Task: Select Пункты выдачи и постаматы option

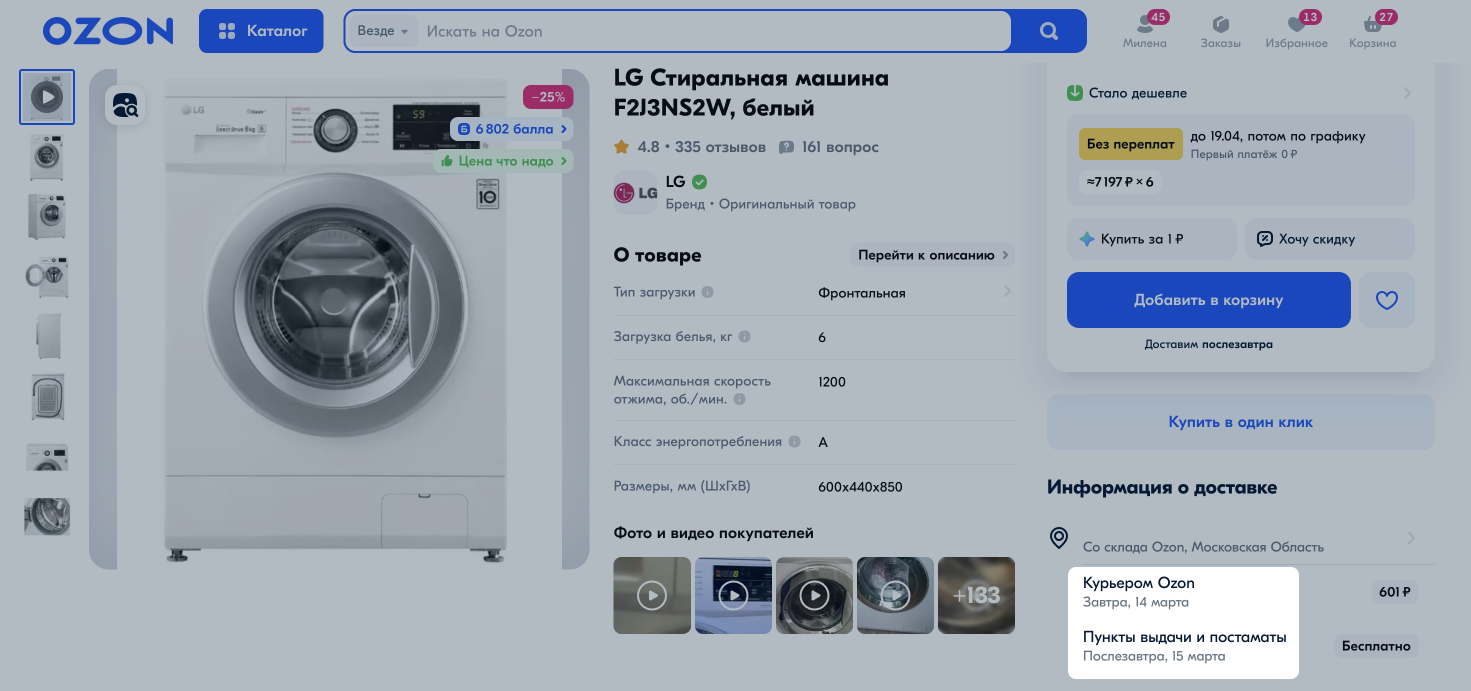Action: pyautogui.click(x=1185, y=646)
